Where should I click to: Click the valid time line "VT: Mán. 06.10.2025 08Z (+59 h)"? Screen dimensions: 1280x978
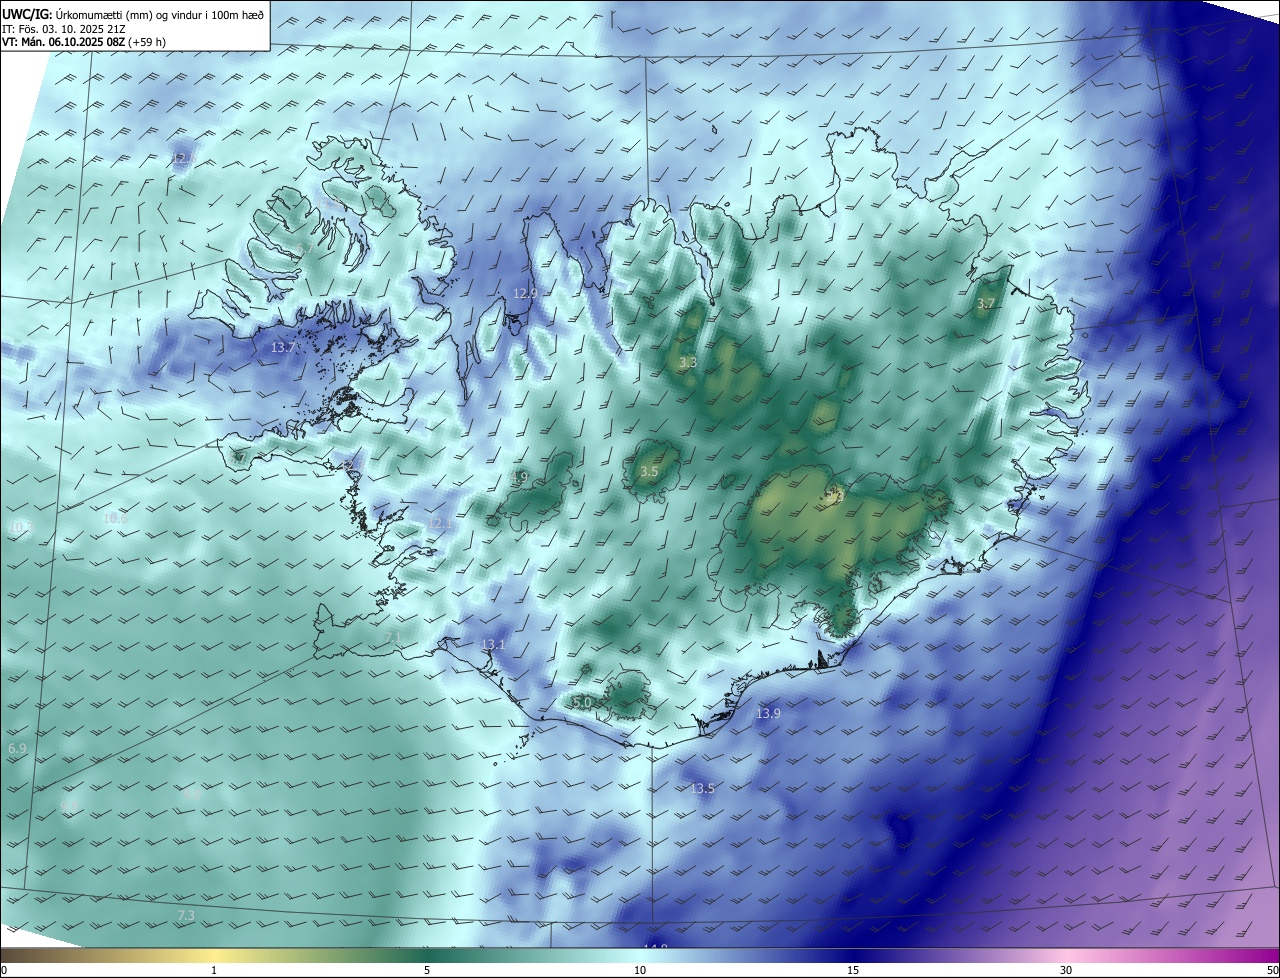[86, 43]
